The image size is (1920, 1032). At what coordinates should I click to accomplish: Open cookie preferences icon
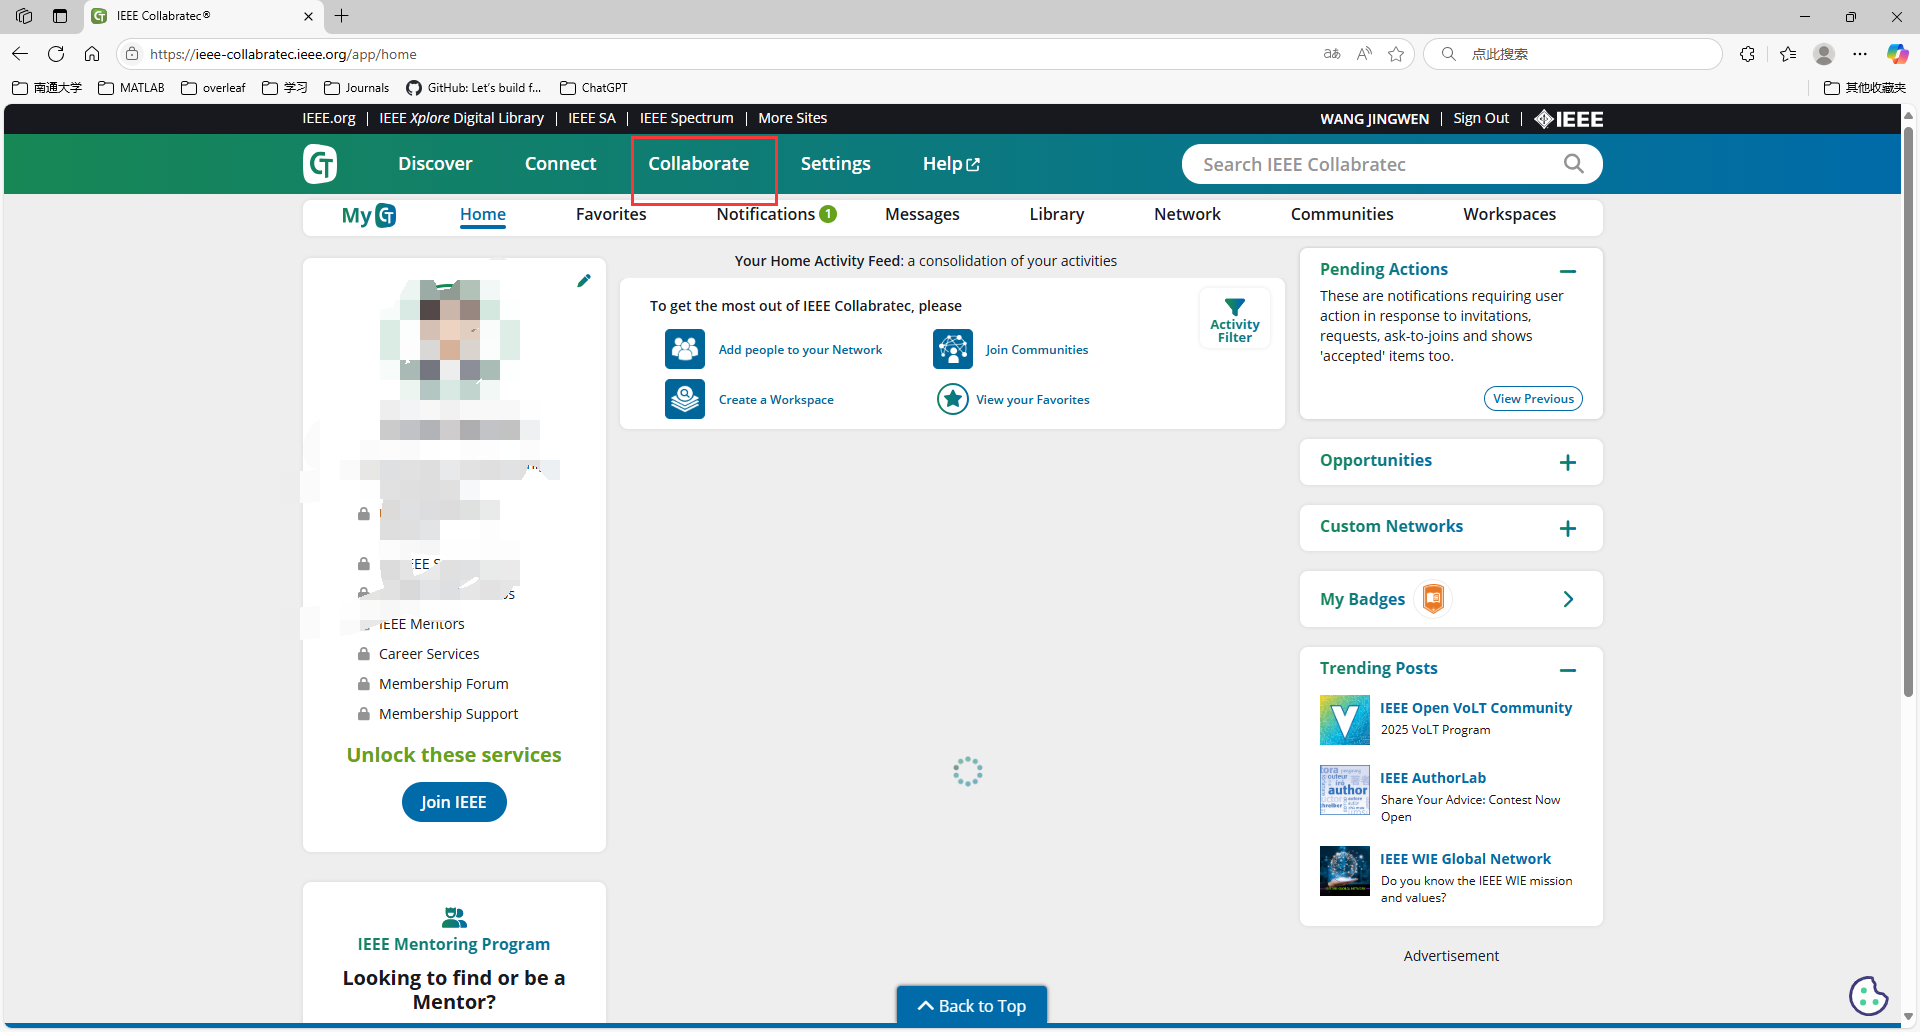coord(1868,995)
